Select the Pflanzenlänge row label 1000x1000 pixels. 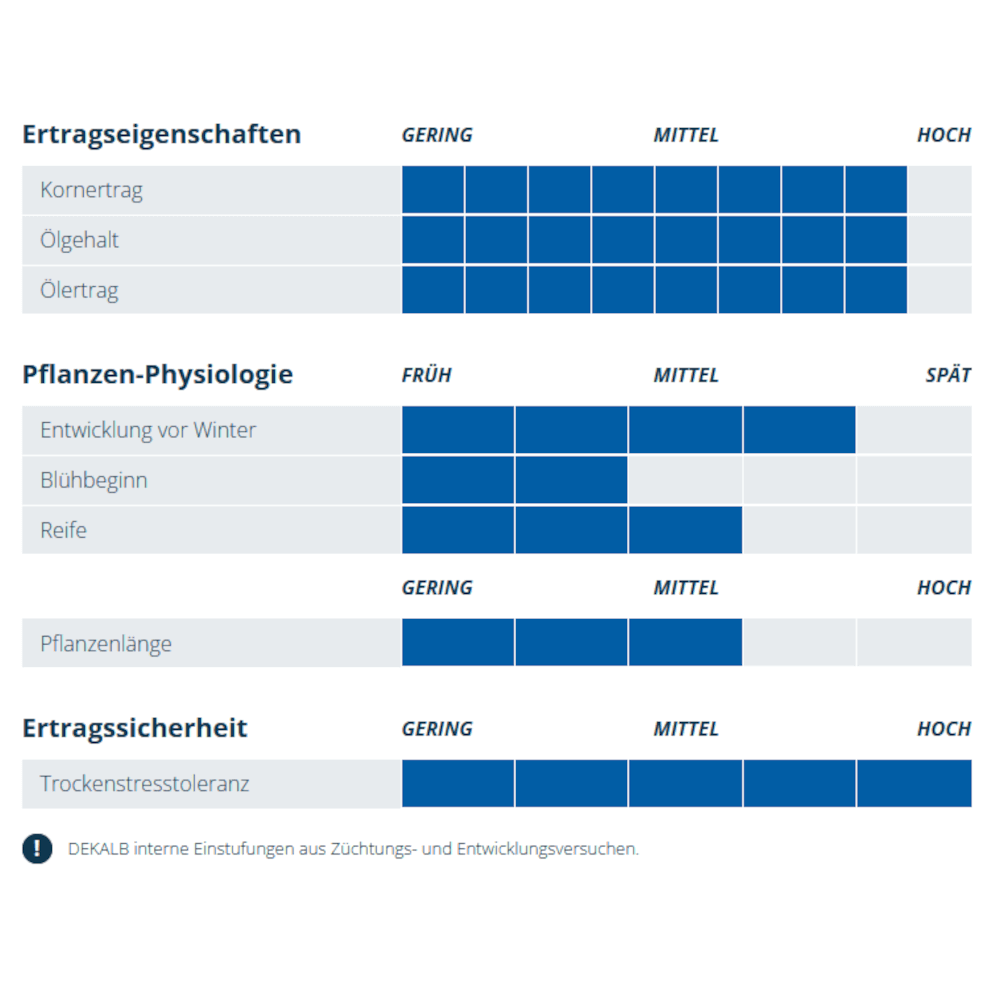click(x=106, y=643)
